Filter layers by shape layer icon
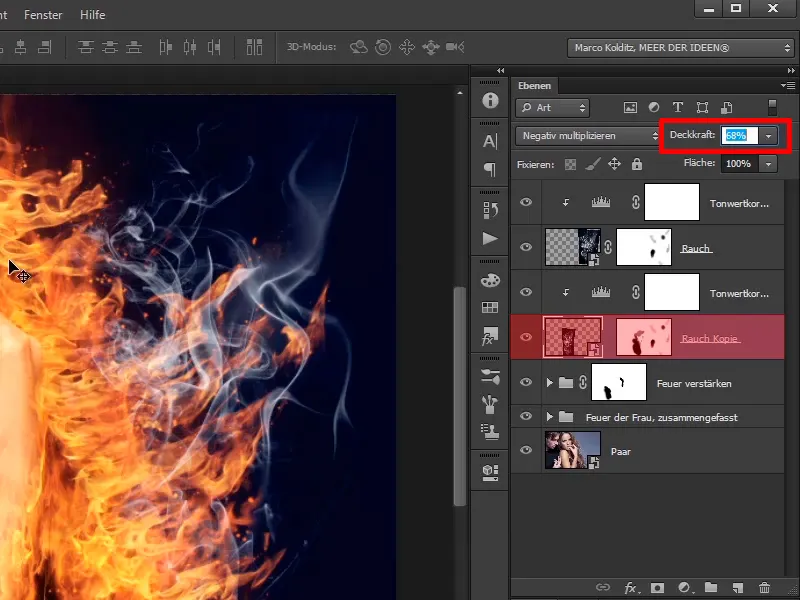 coord(702,108)
